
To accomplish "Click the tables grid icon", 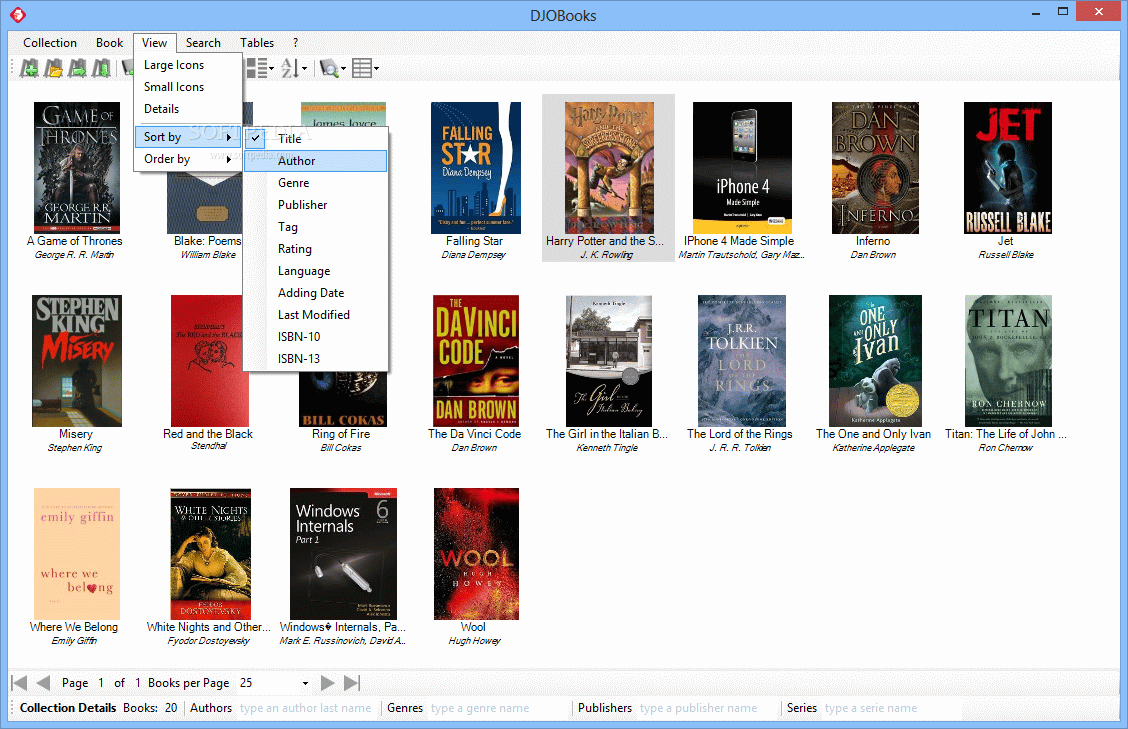I will click(362, 68).
